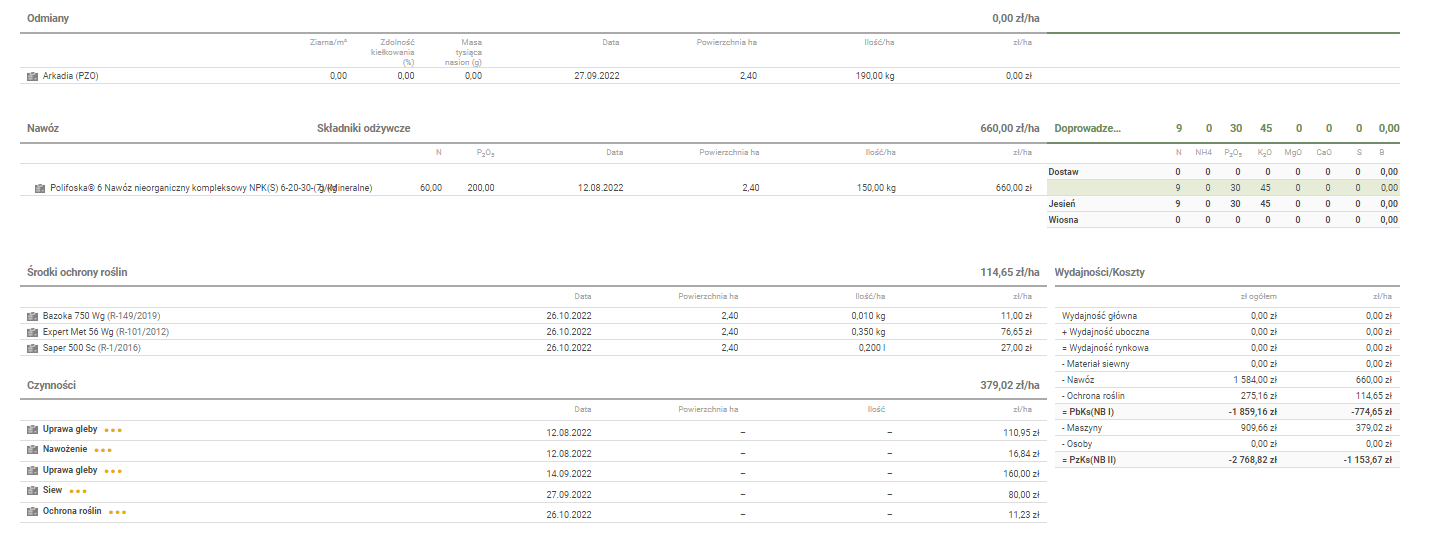This screenshot has height=540, width=1442.
Task: Open the three-dot menu for Nawożenie
Action: 103,451
